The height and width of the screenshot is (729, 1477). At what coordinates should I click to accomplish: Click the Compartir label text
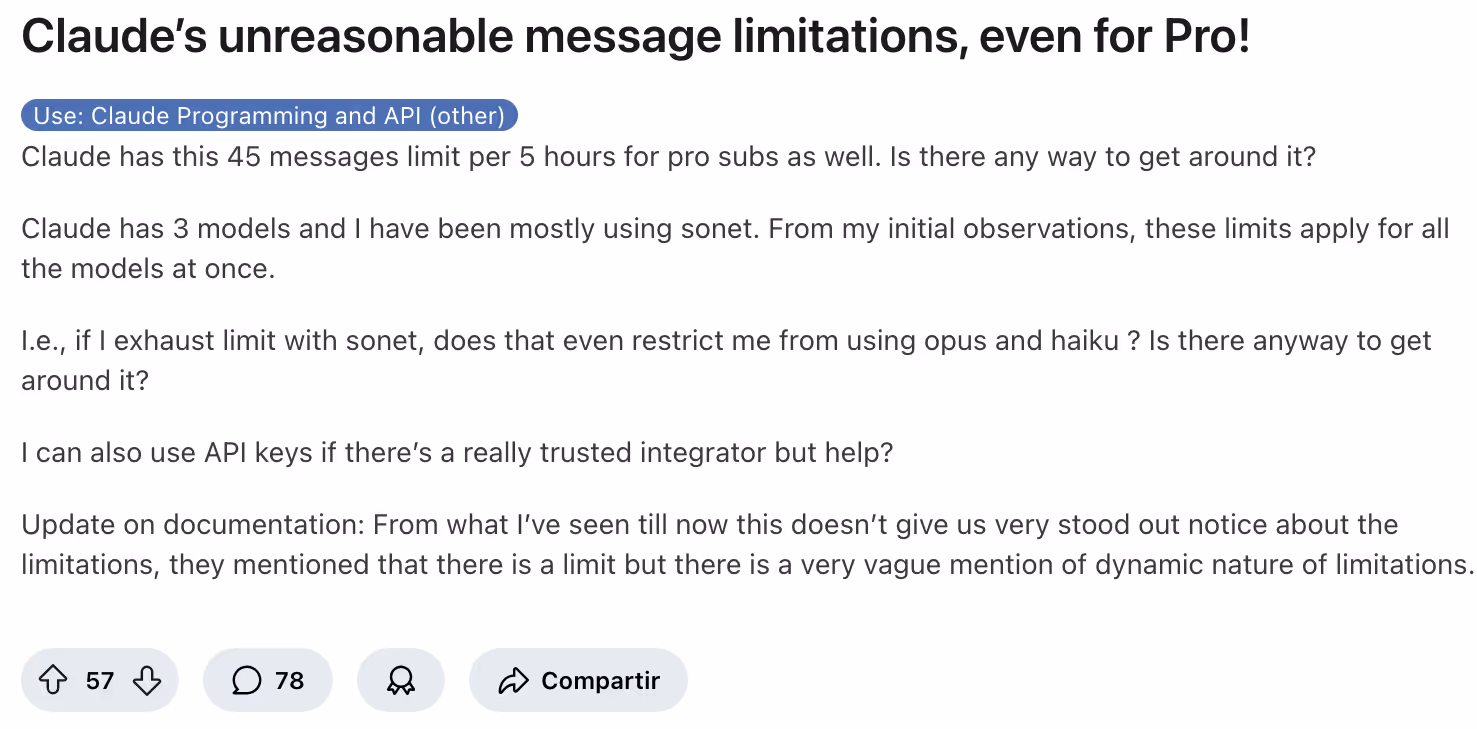click(x=601, y=681)
